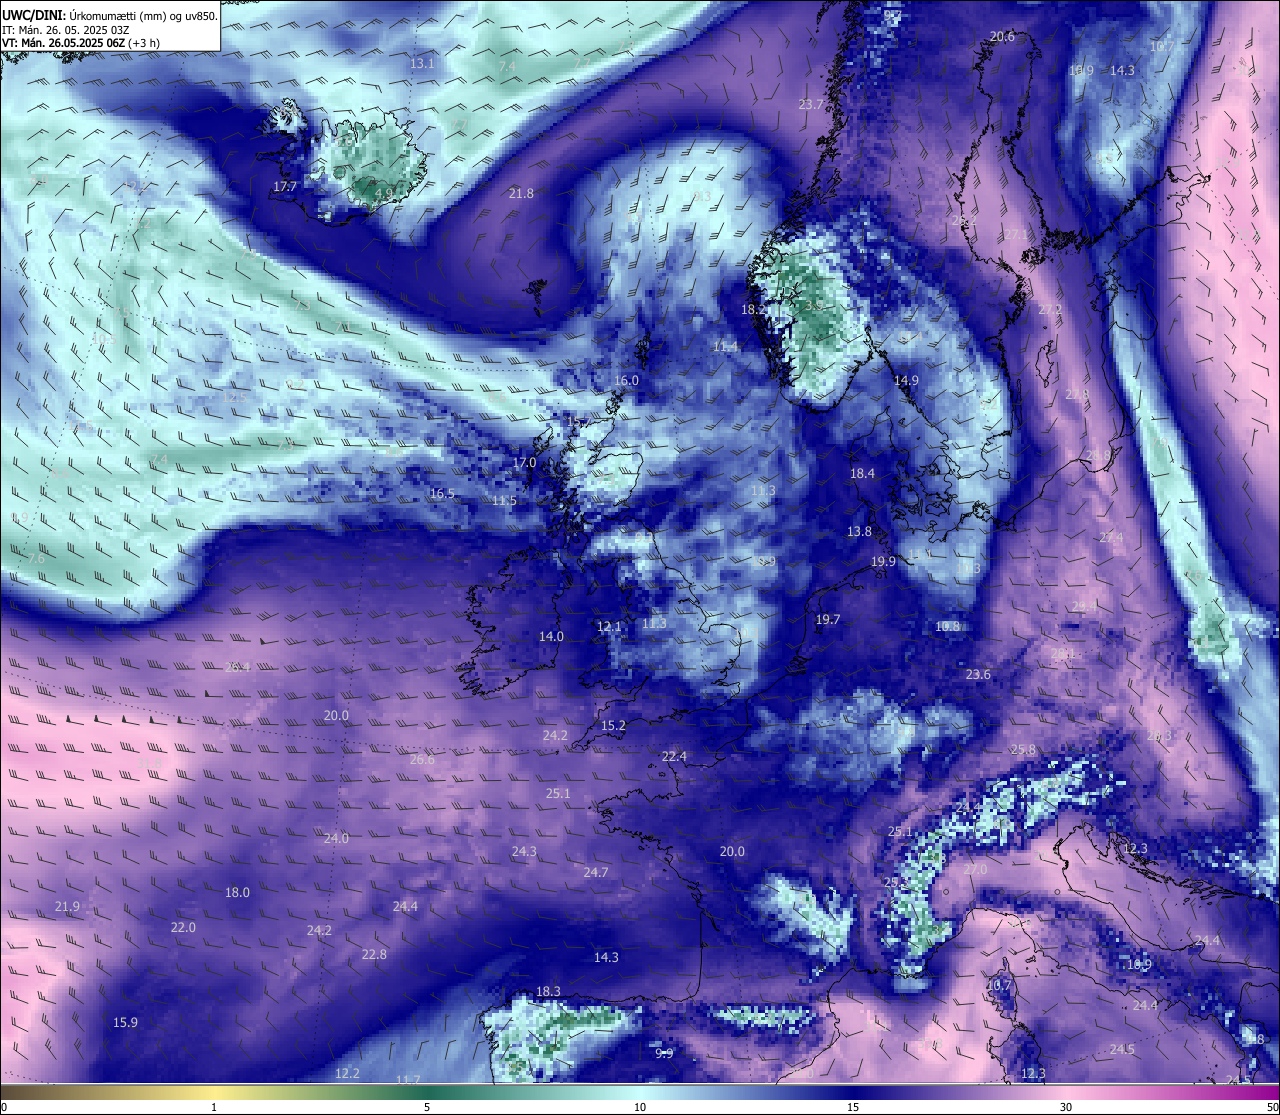Click the 27.0 value over northern Italy
1280x1115 pixels.
(975, 870)
